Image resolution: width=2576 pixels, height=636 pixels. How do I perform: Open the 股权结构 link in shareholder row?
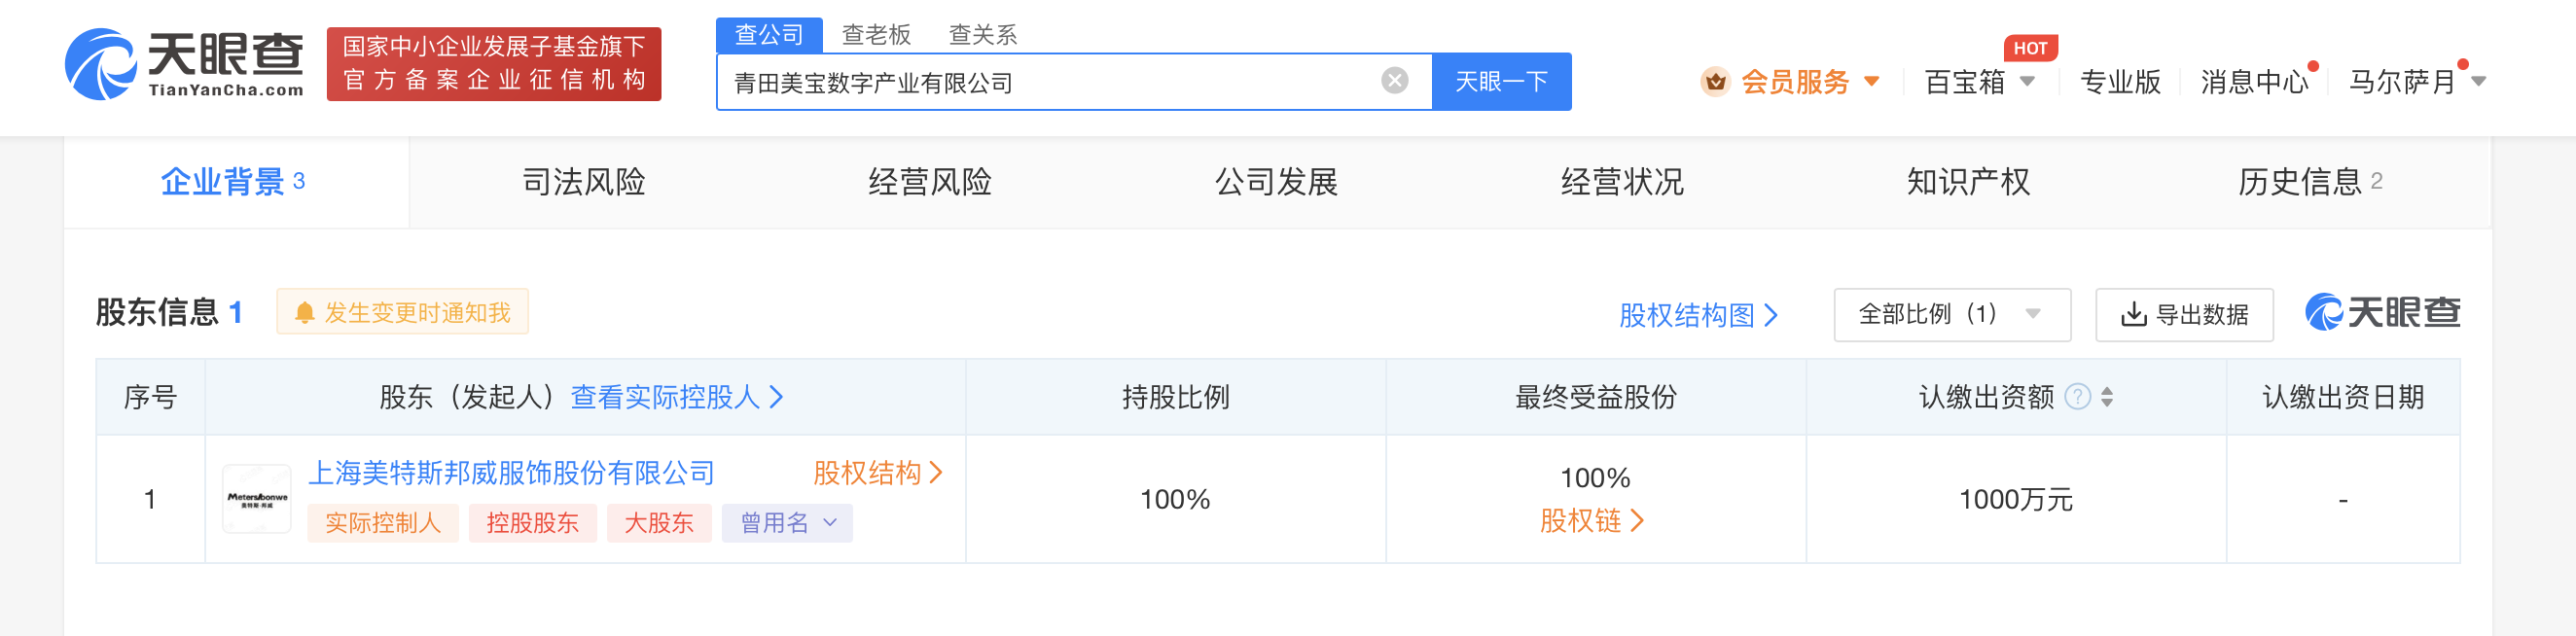(x=877, y=473)
